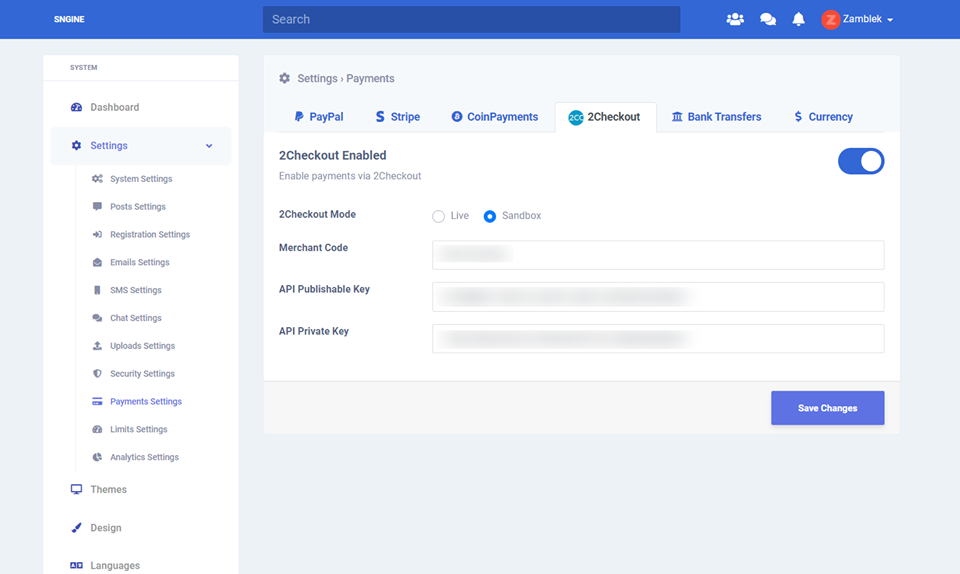Click the Uploads Settings upload icon
The image size is (960, 574).
(97, 346)
